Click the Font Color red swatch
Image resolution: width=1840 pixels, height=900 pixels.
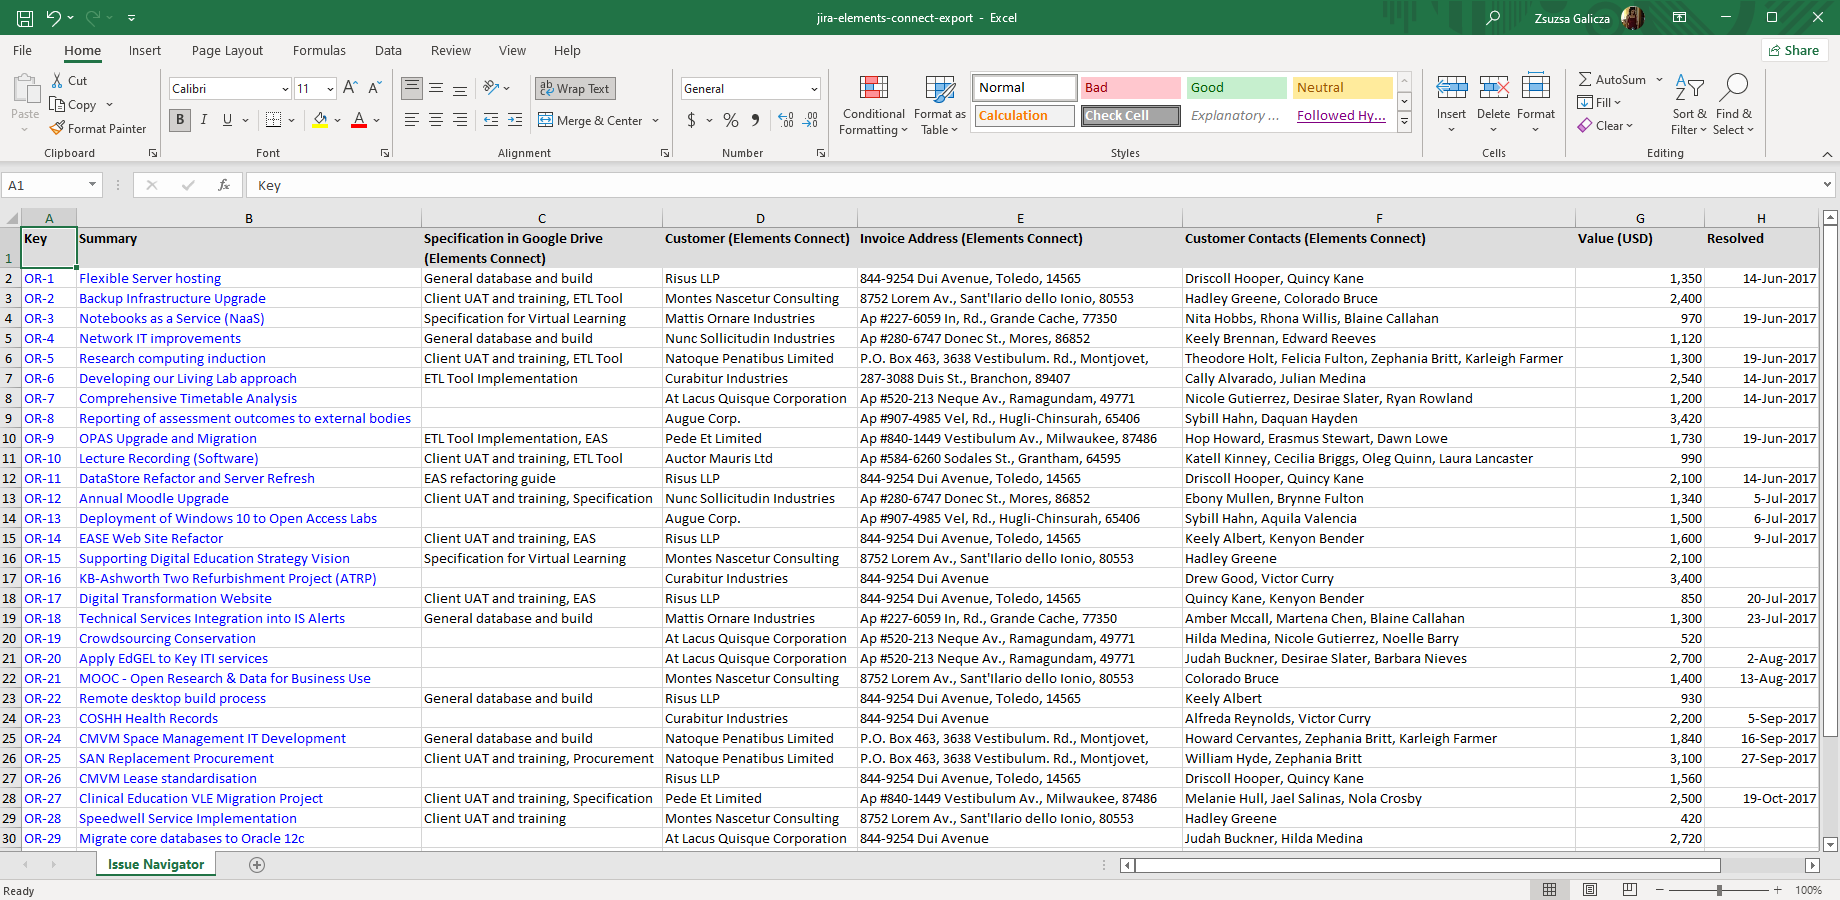click(359, 120)
